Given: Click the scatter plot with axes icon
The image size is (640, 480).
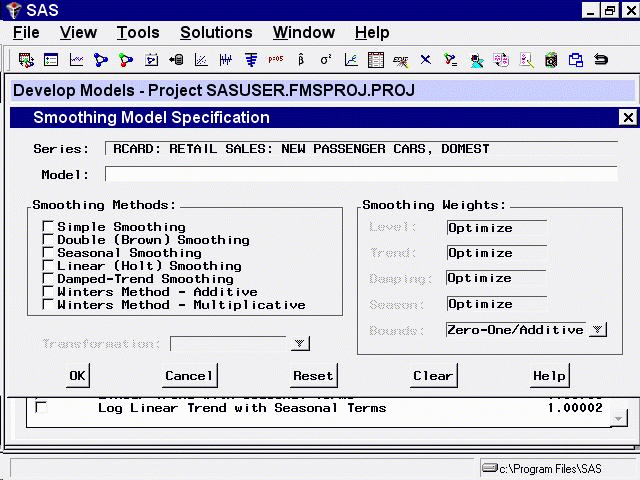Looking at the screenshot, I should (201, 60).
